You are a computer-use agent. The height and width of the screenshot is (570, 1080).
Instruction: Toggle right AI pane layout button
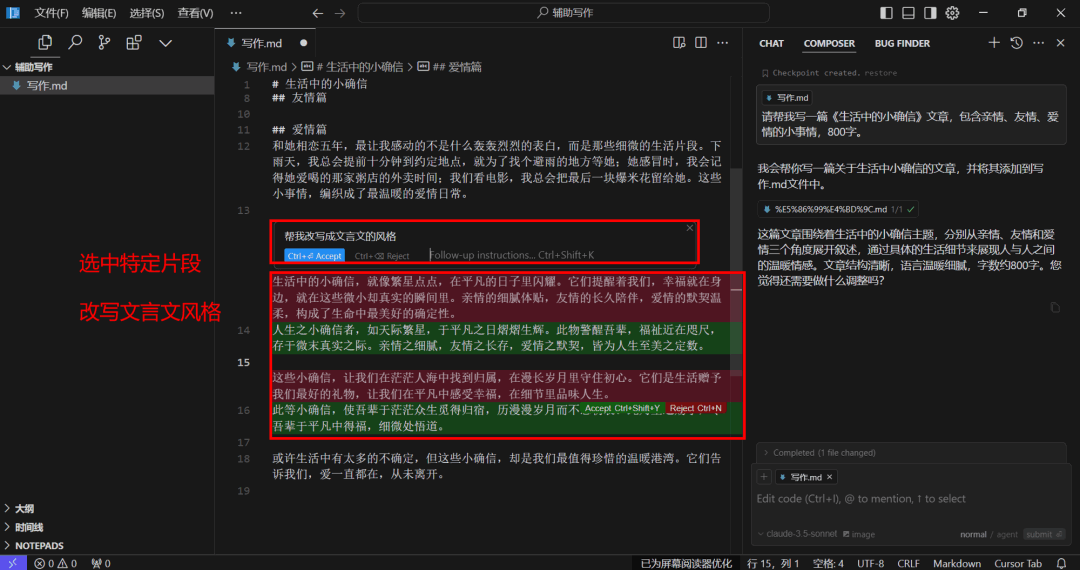click(x=931, y=13)
